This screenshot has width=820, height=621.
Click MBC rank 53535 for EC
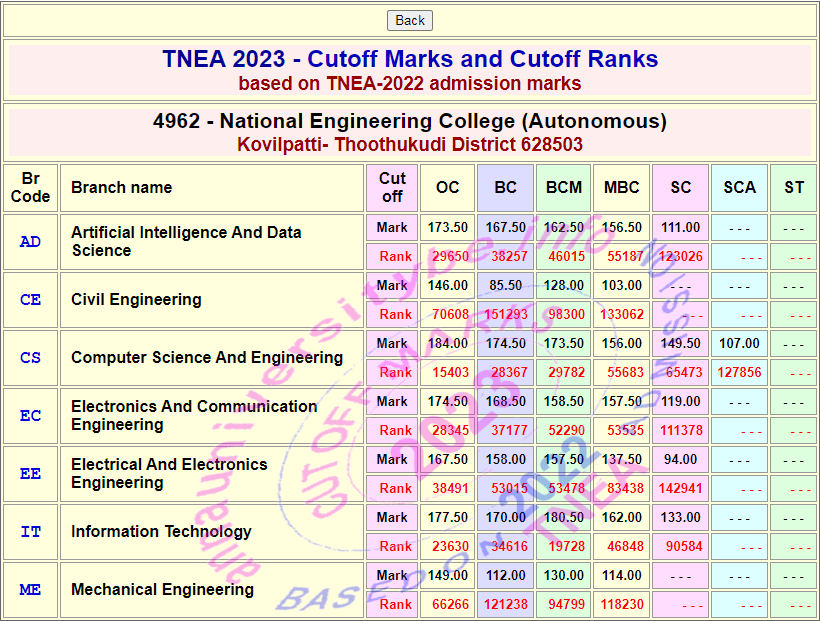(625, 431)
